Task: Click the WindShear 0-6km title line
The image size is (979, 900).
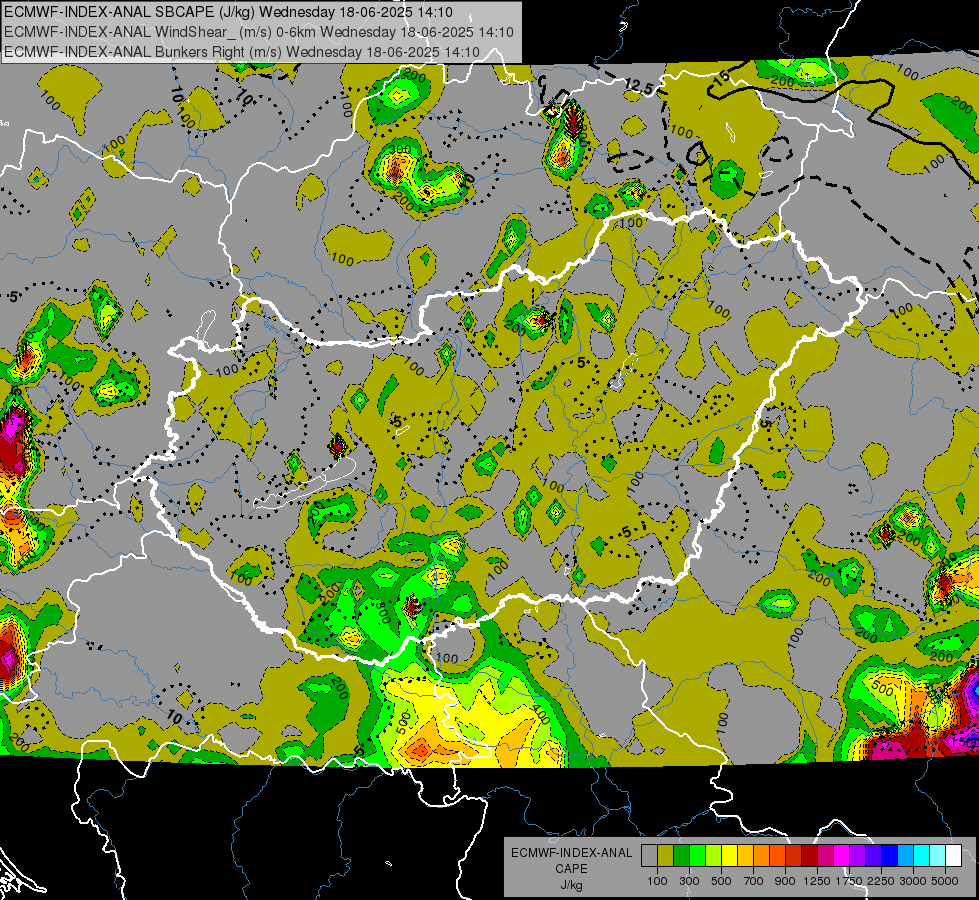Action: [258, 32]
